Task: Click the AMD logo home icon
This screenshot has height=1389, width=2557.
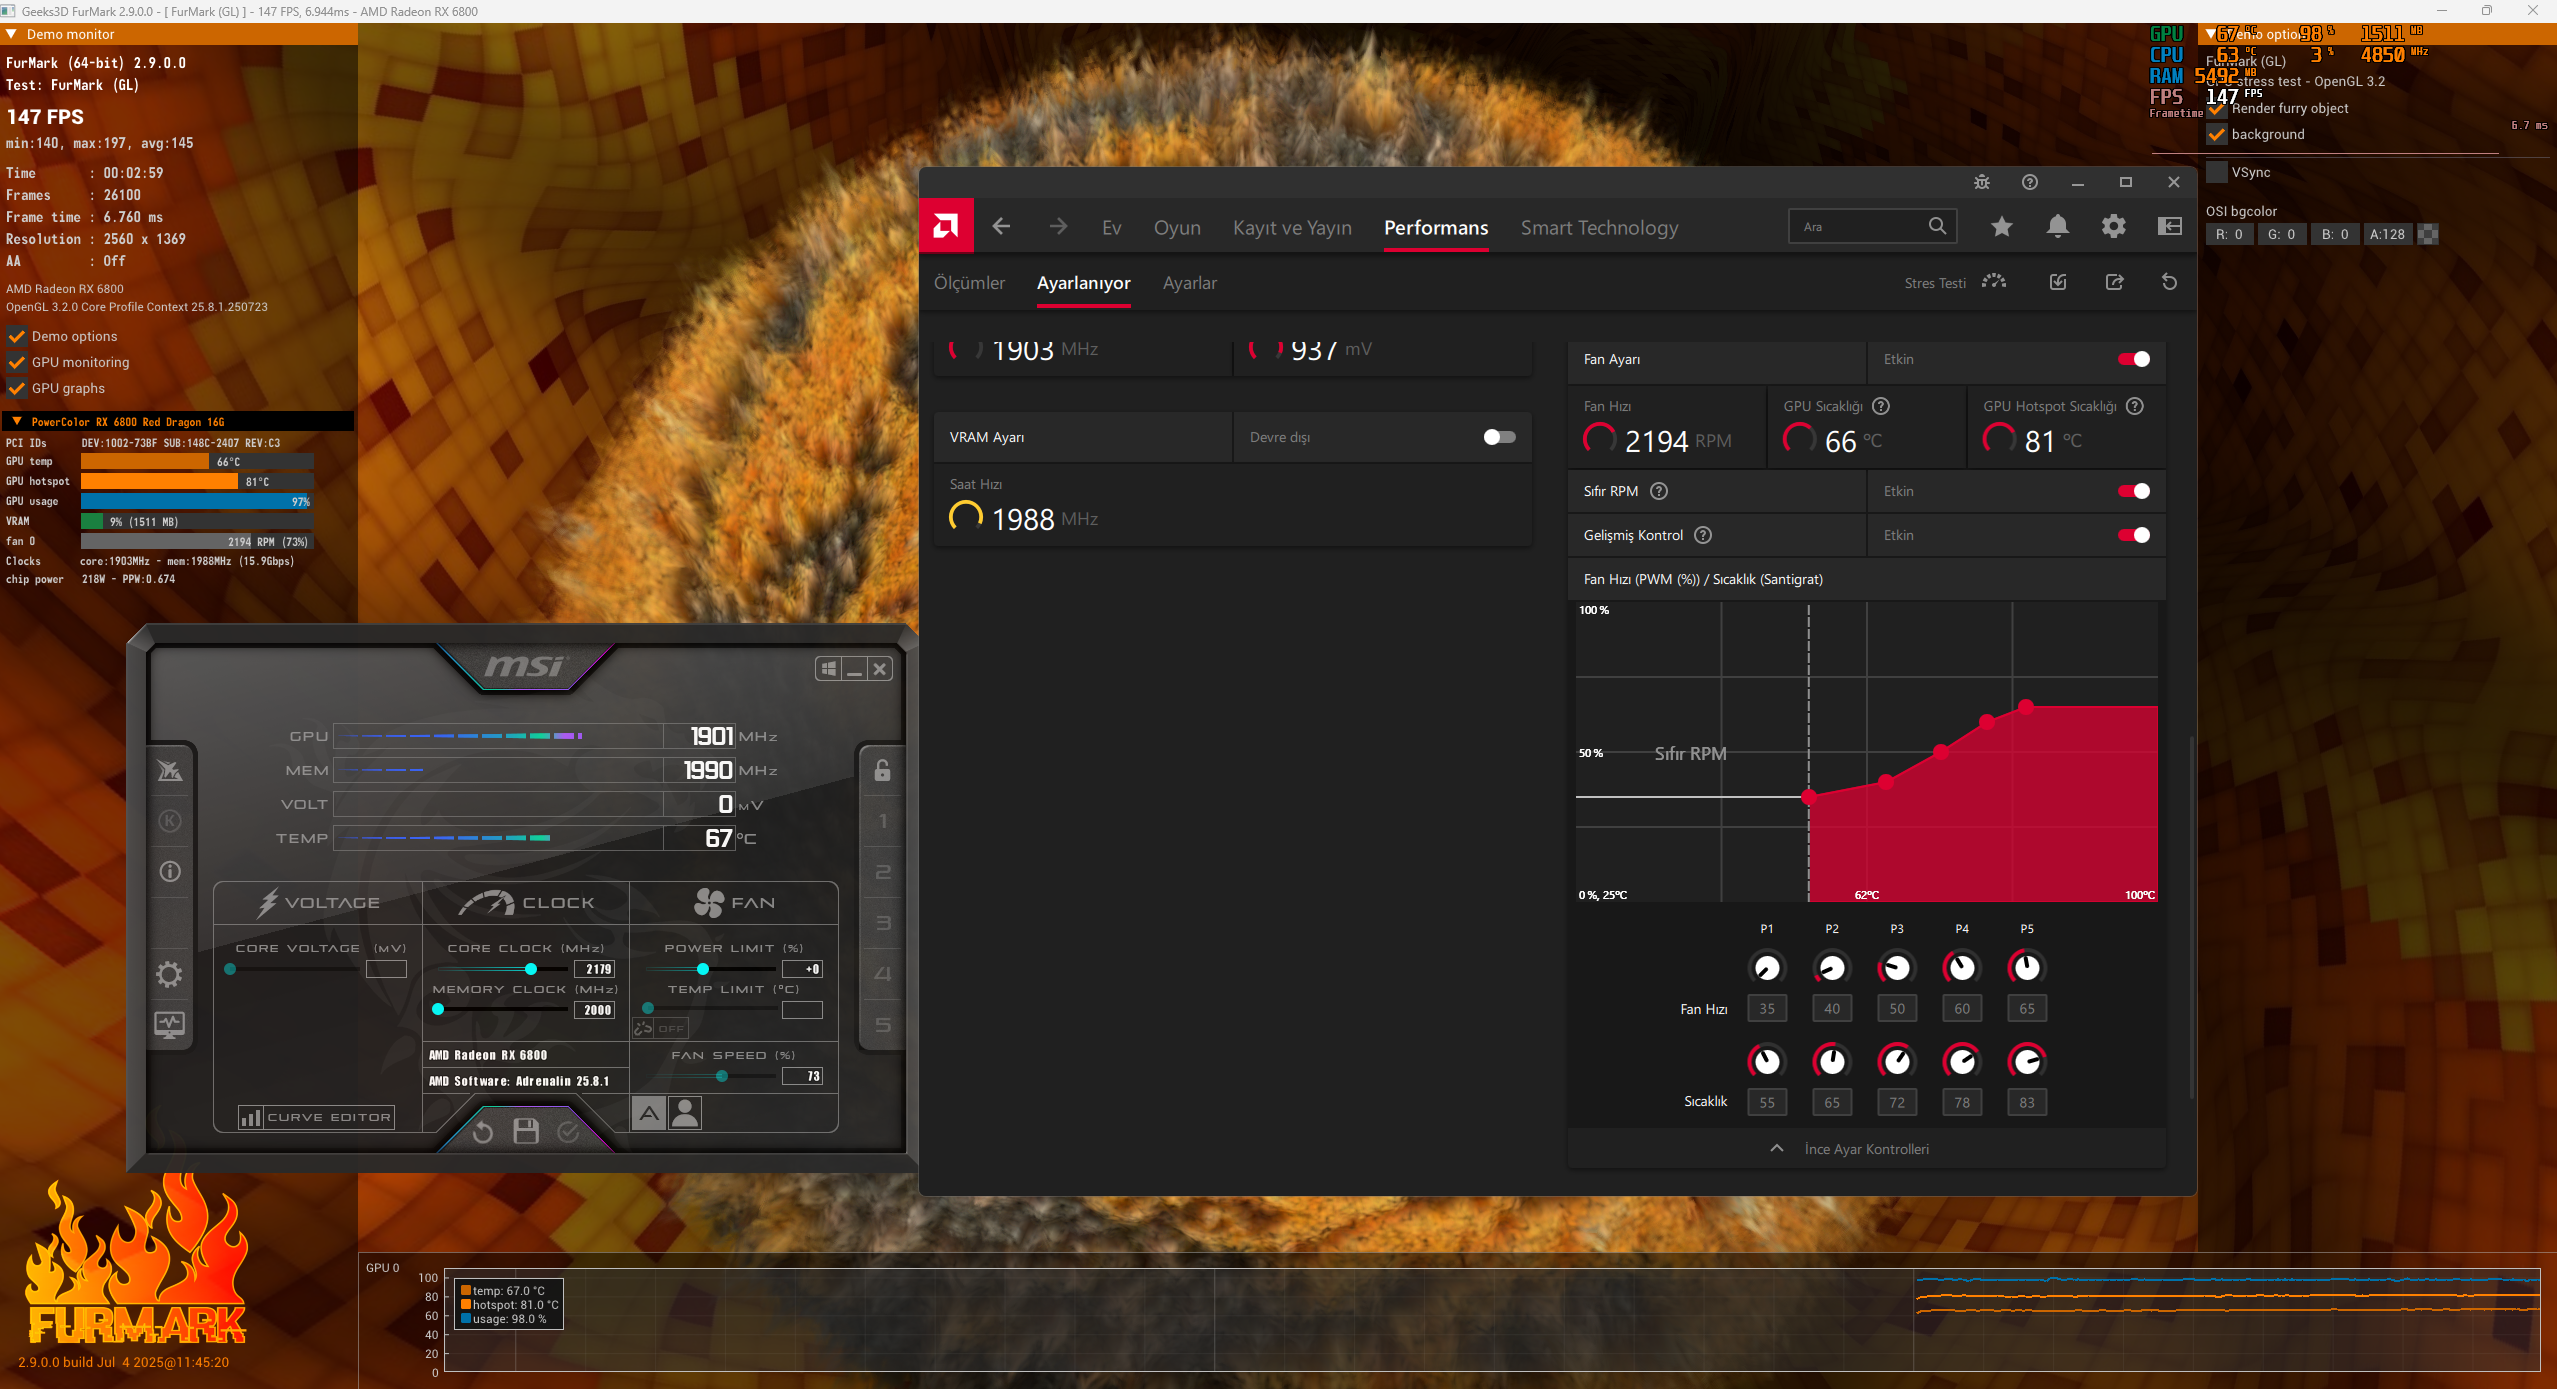Action: pyautogui.click(x=945, y=227)
